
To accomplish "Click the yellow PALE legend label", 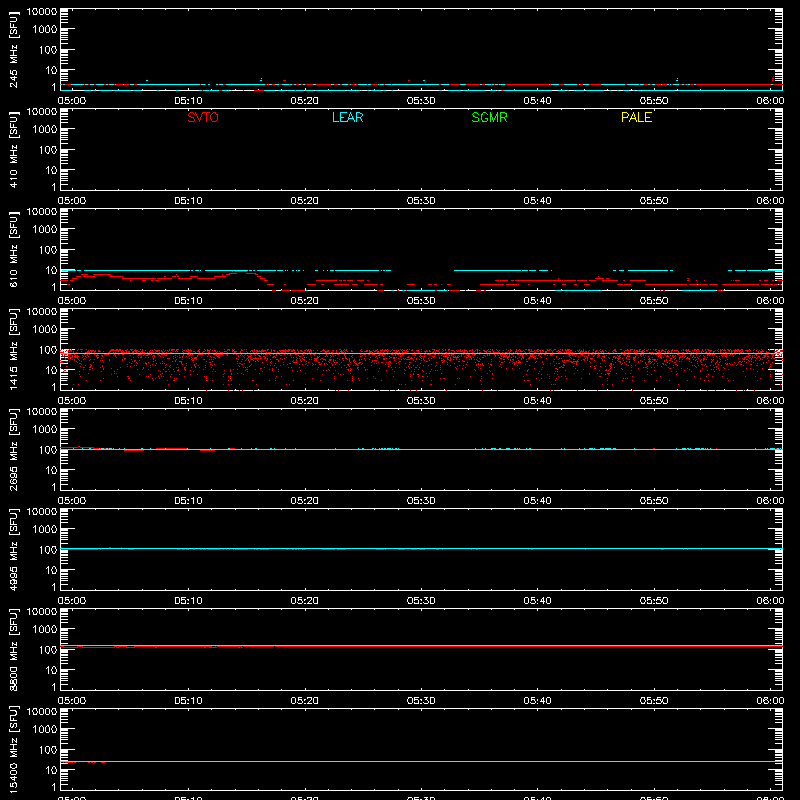I will tap(636, 117).
